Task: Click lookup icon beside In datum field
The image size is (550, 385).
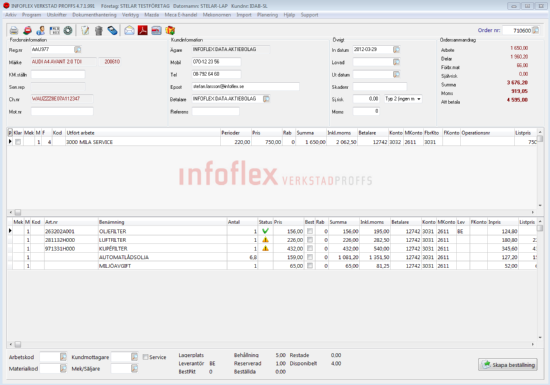Action: click(396, 49)
